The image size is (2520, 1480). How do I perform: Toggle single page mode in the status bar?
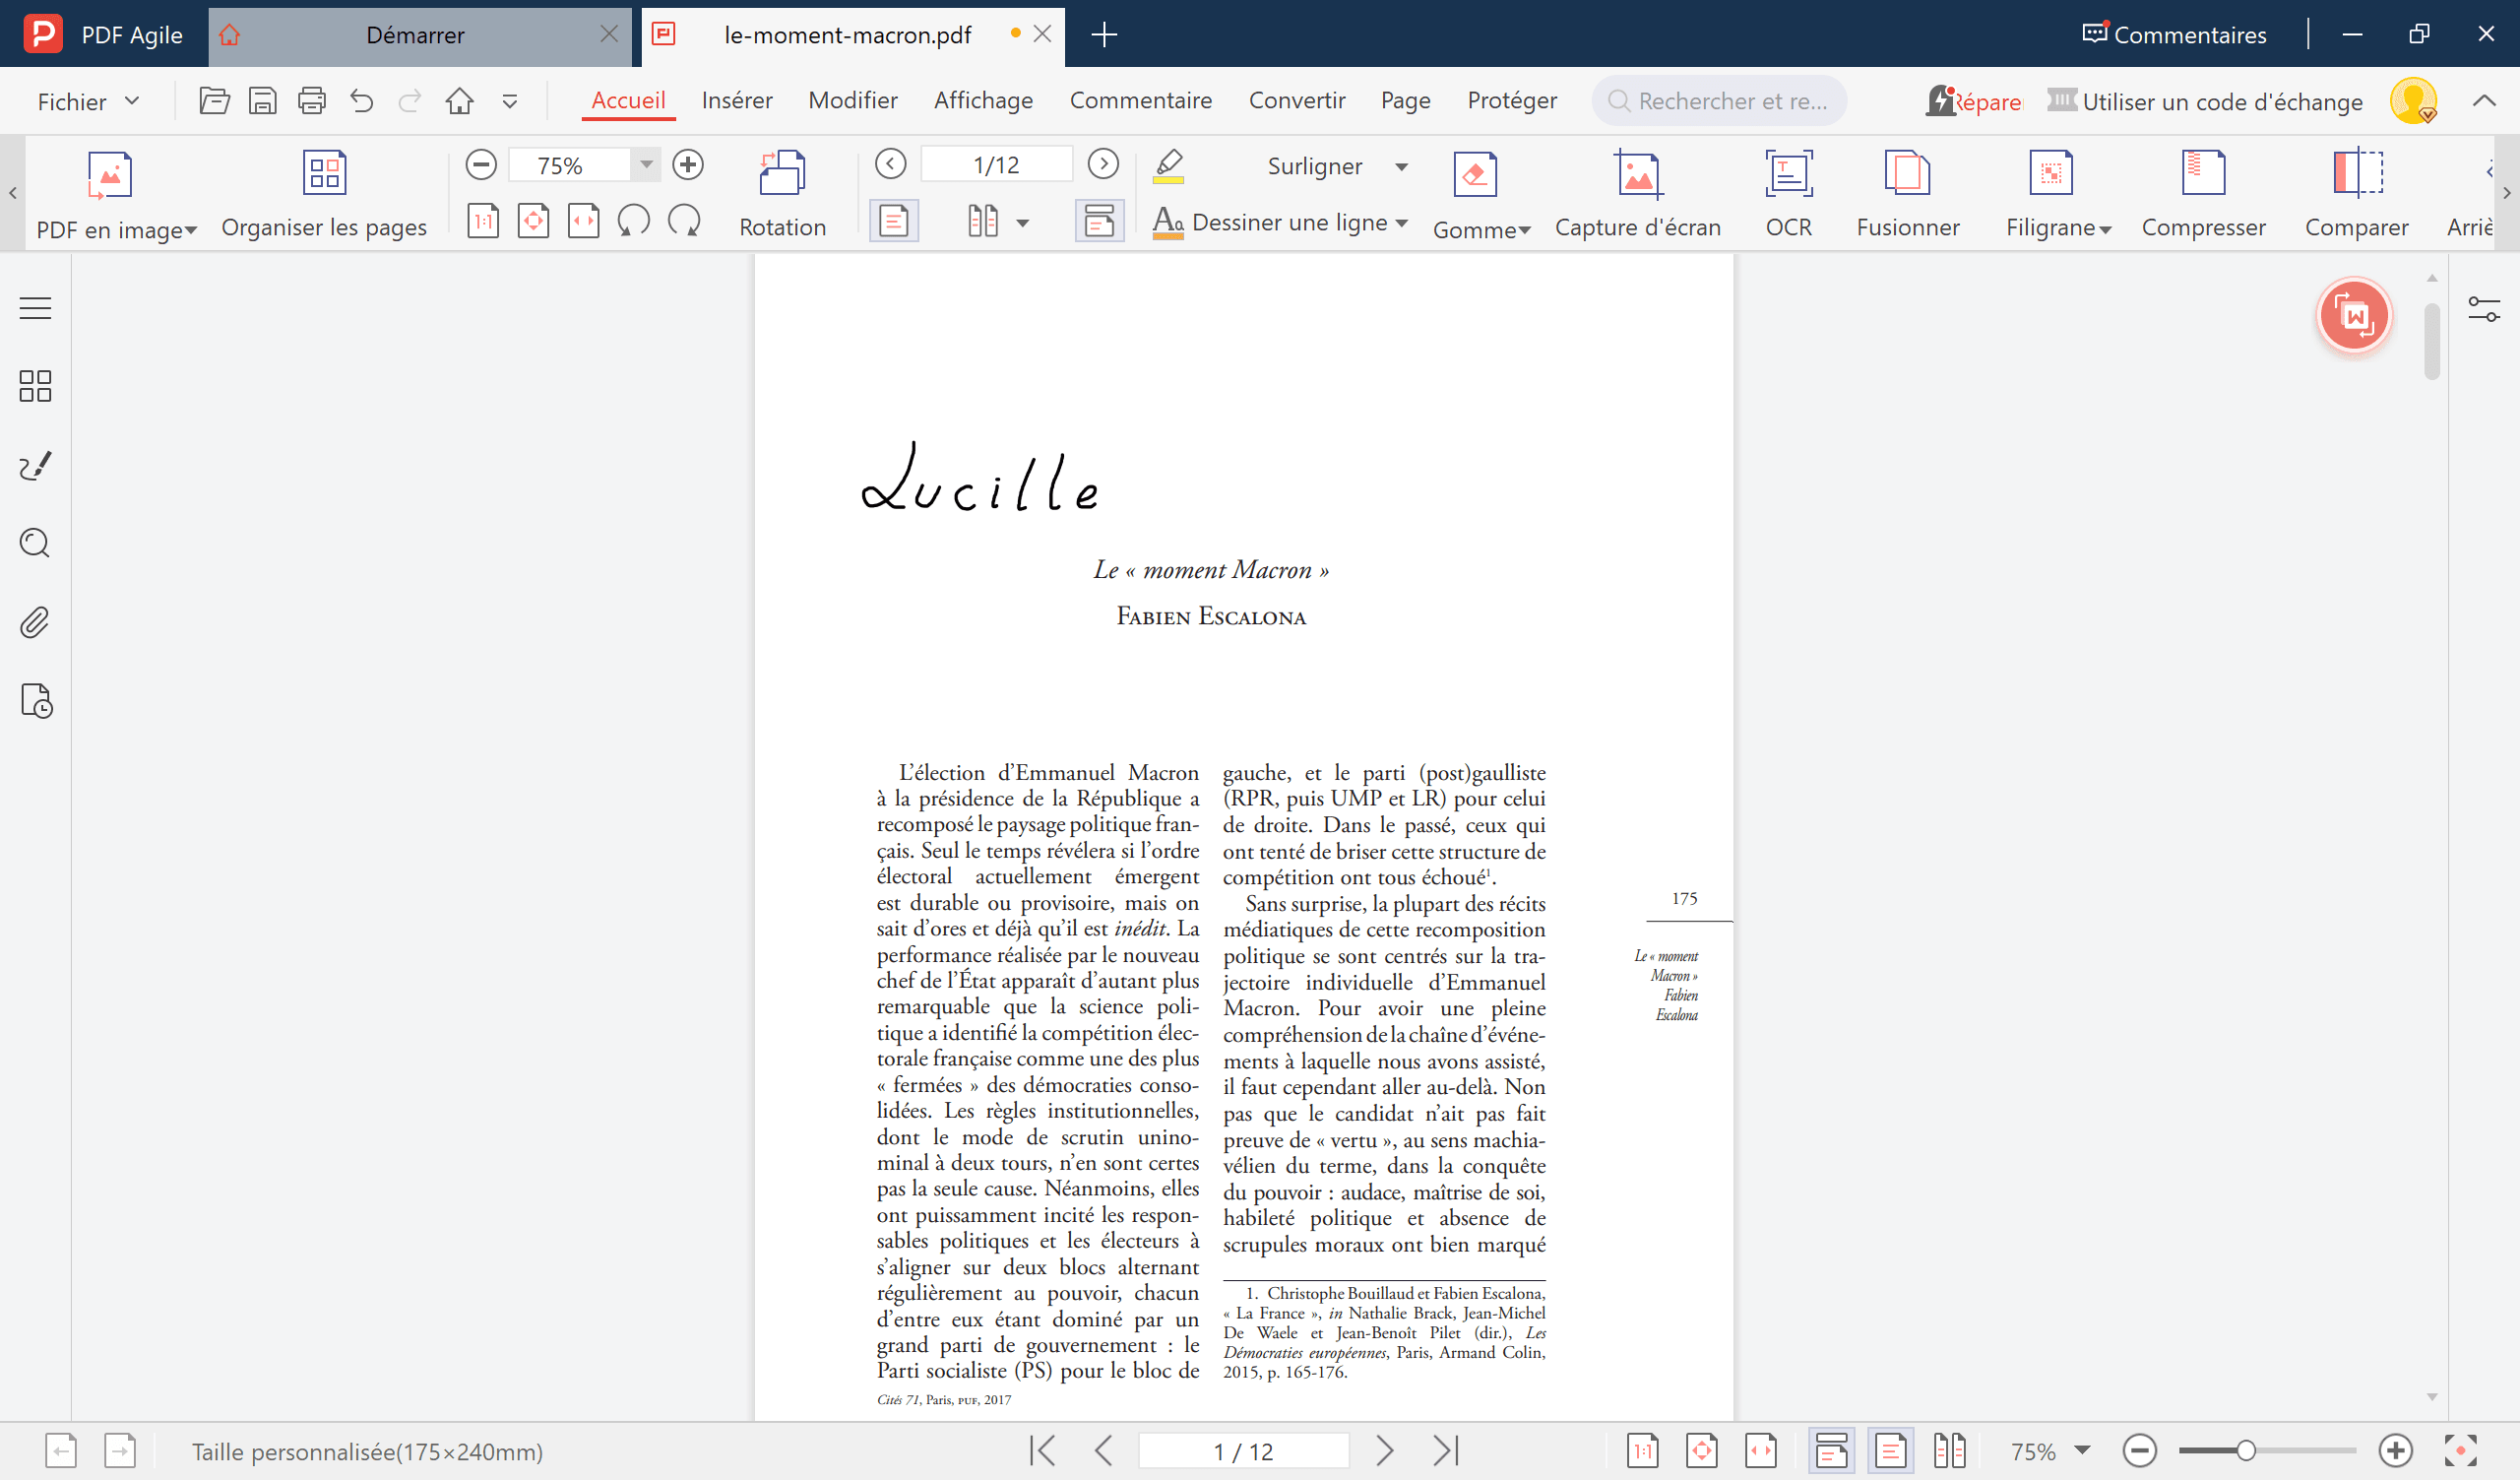(1890, 1450)
